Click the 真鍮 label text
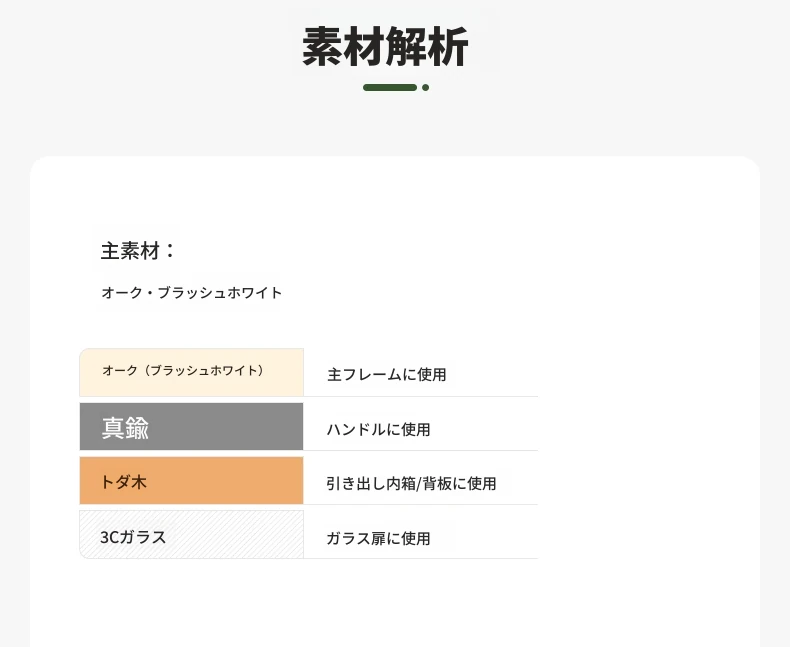 pyautogui.click(x=125, y=428)
